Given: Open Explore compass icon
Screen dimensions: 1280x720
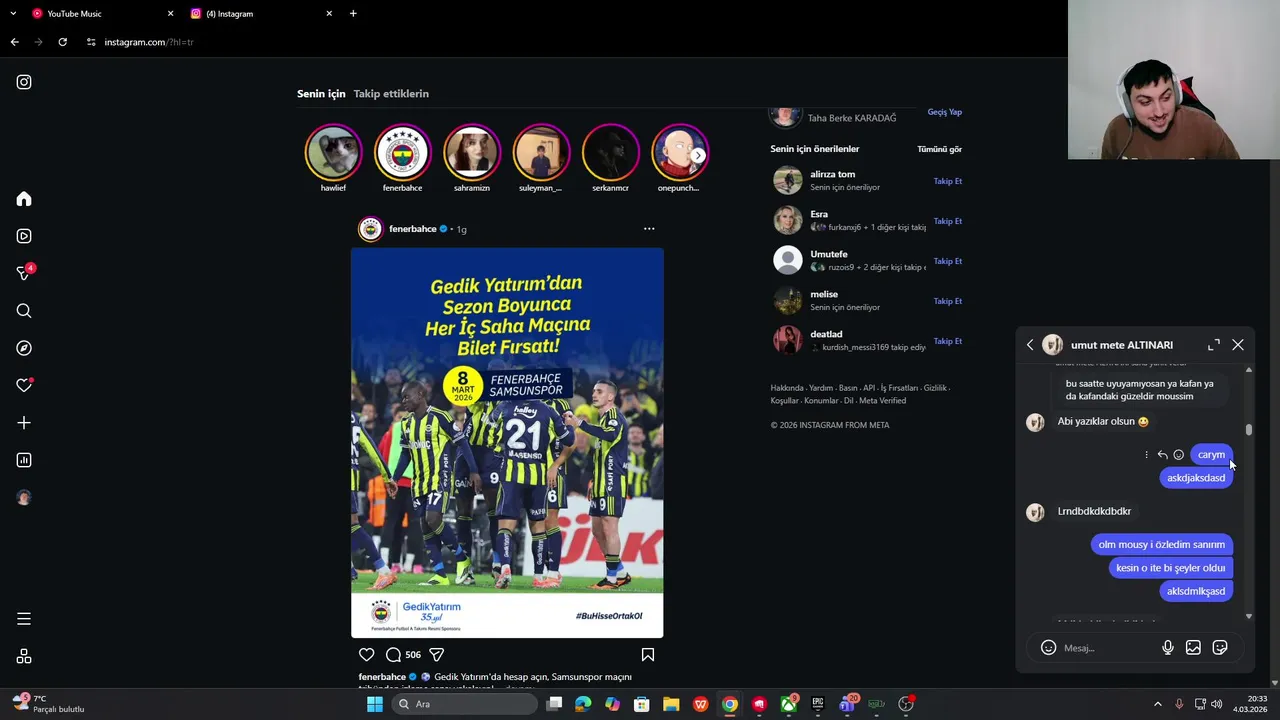Looking at the screenshot, I should pos(24,348).
